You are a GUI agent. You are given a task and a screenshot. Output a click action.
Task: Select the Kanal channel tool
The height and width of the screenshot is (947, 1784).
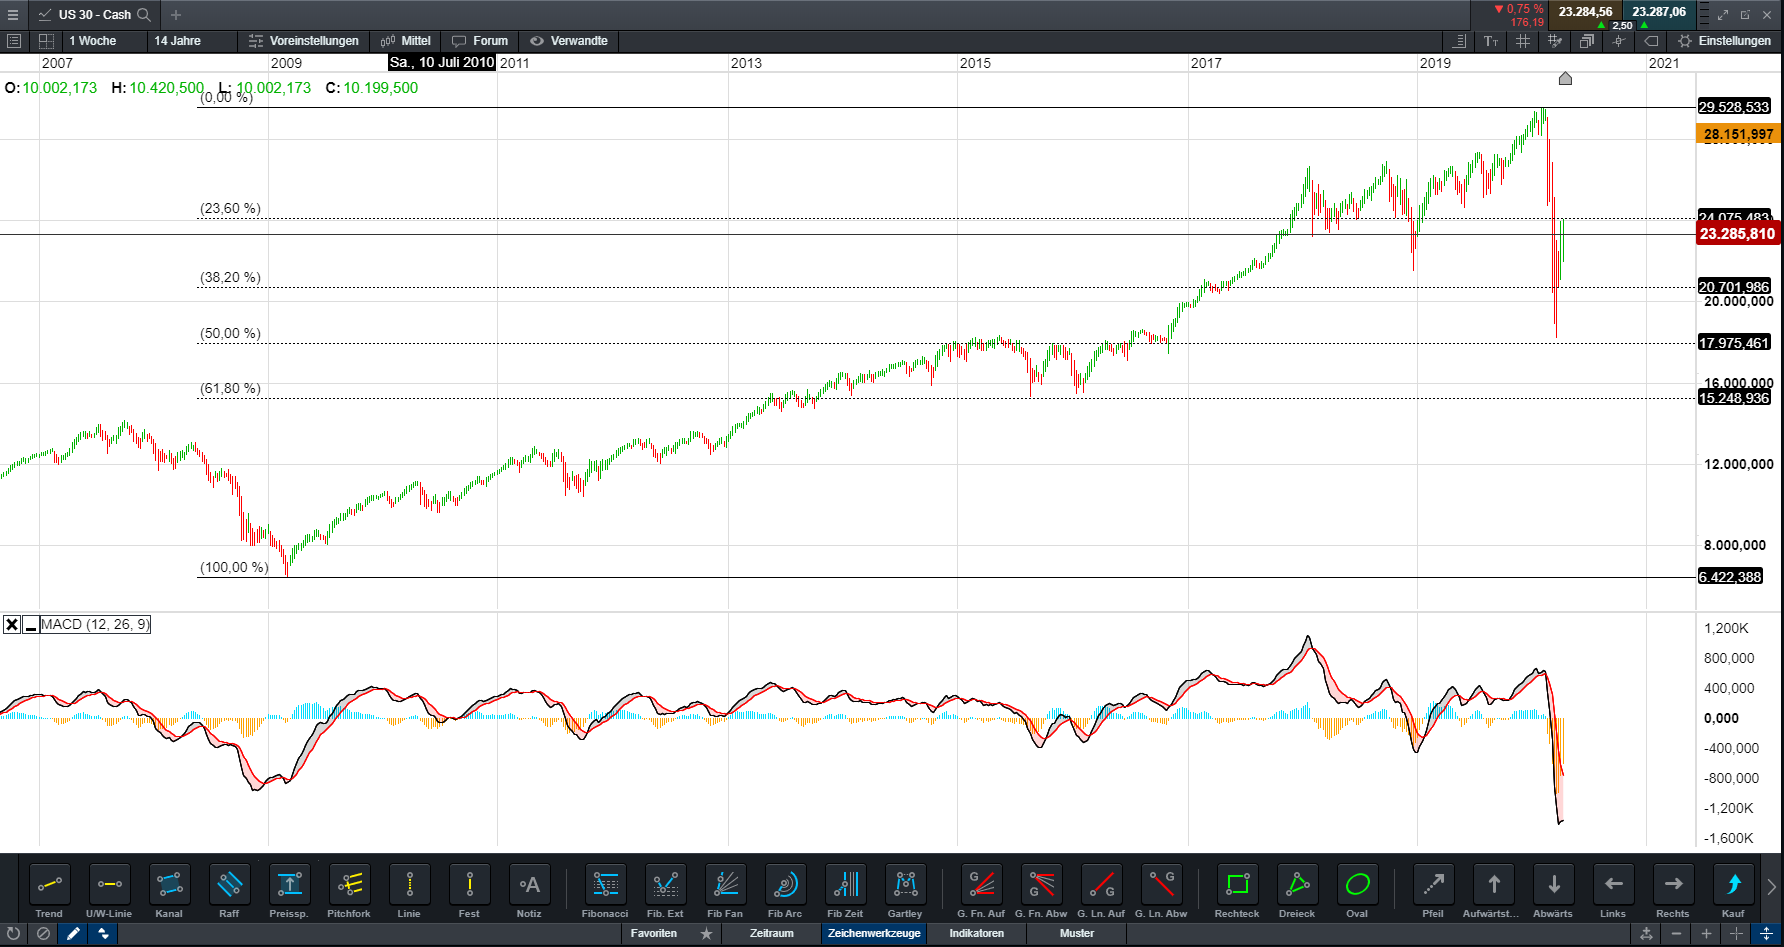click(x=169, y=886)
